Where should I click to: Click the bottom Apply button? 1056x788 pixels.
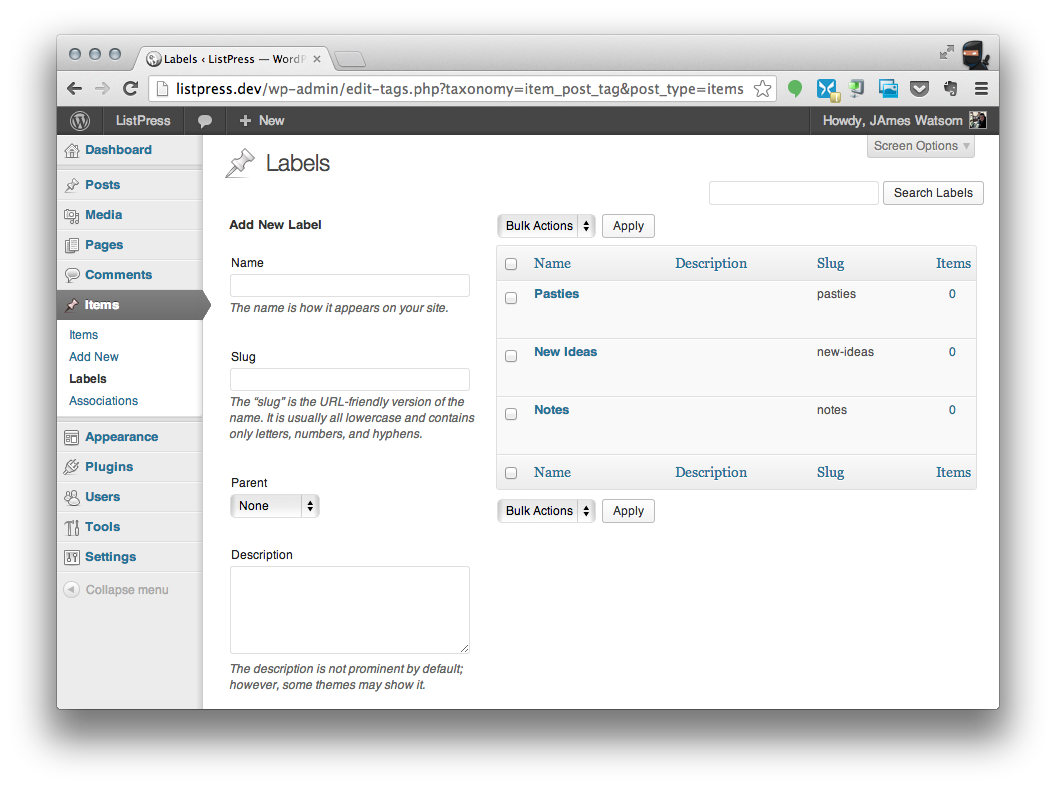[x=628, y=511]
